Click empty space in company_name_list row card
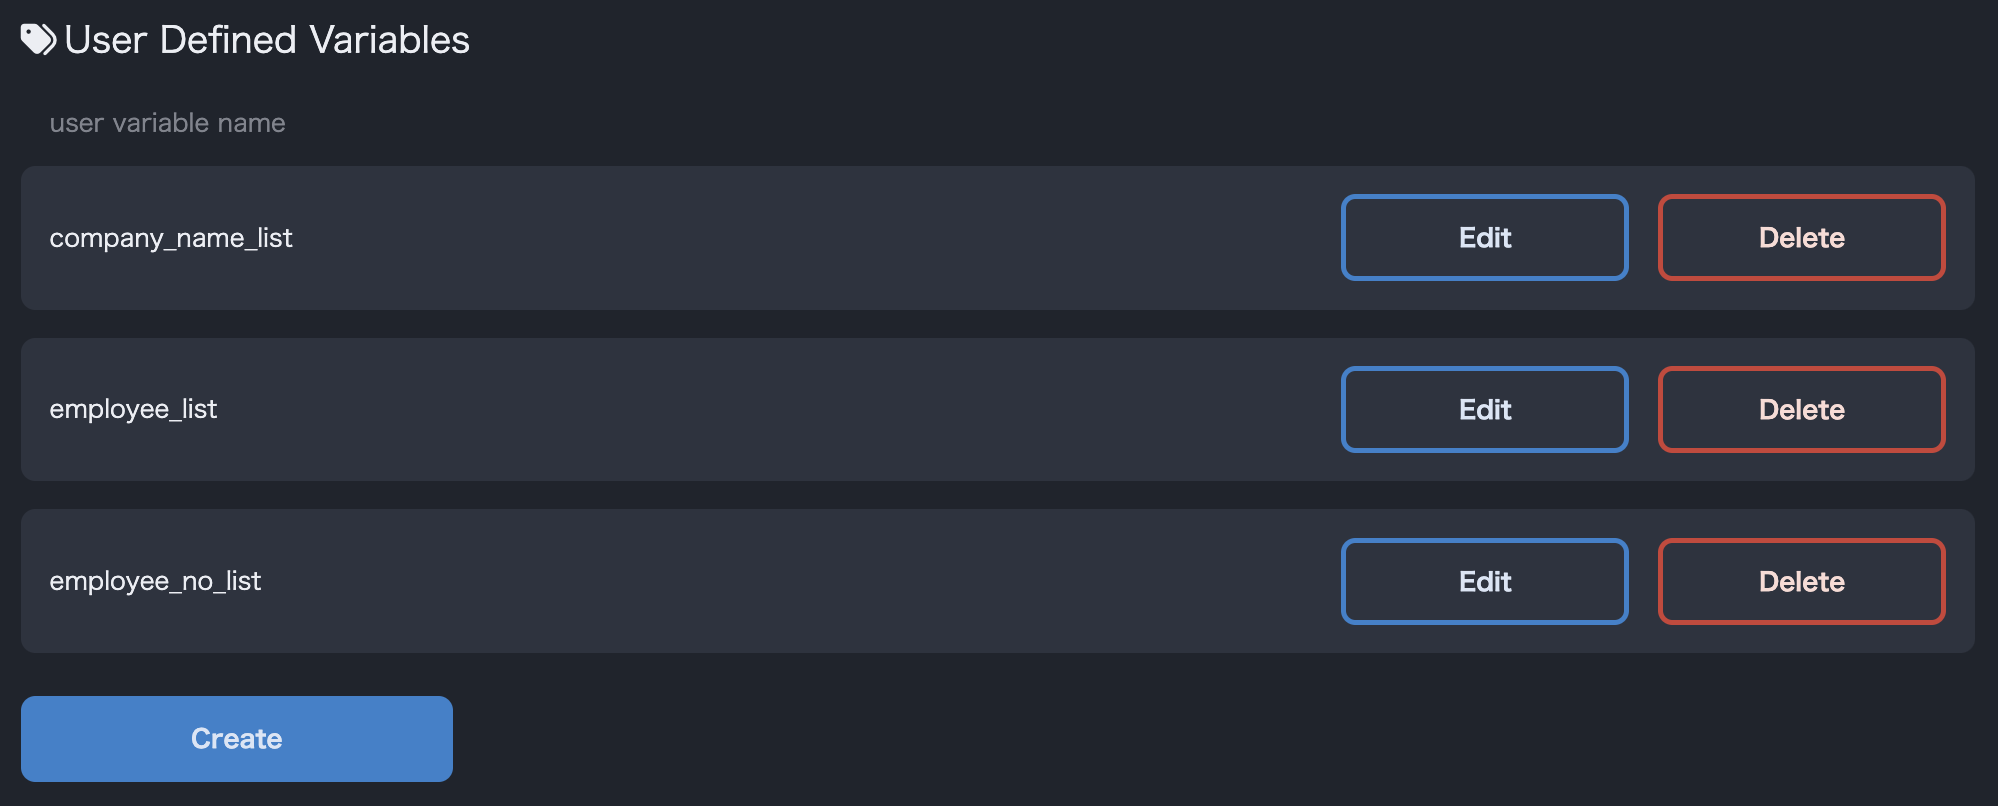 click(800, 238)
